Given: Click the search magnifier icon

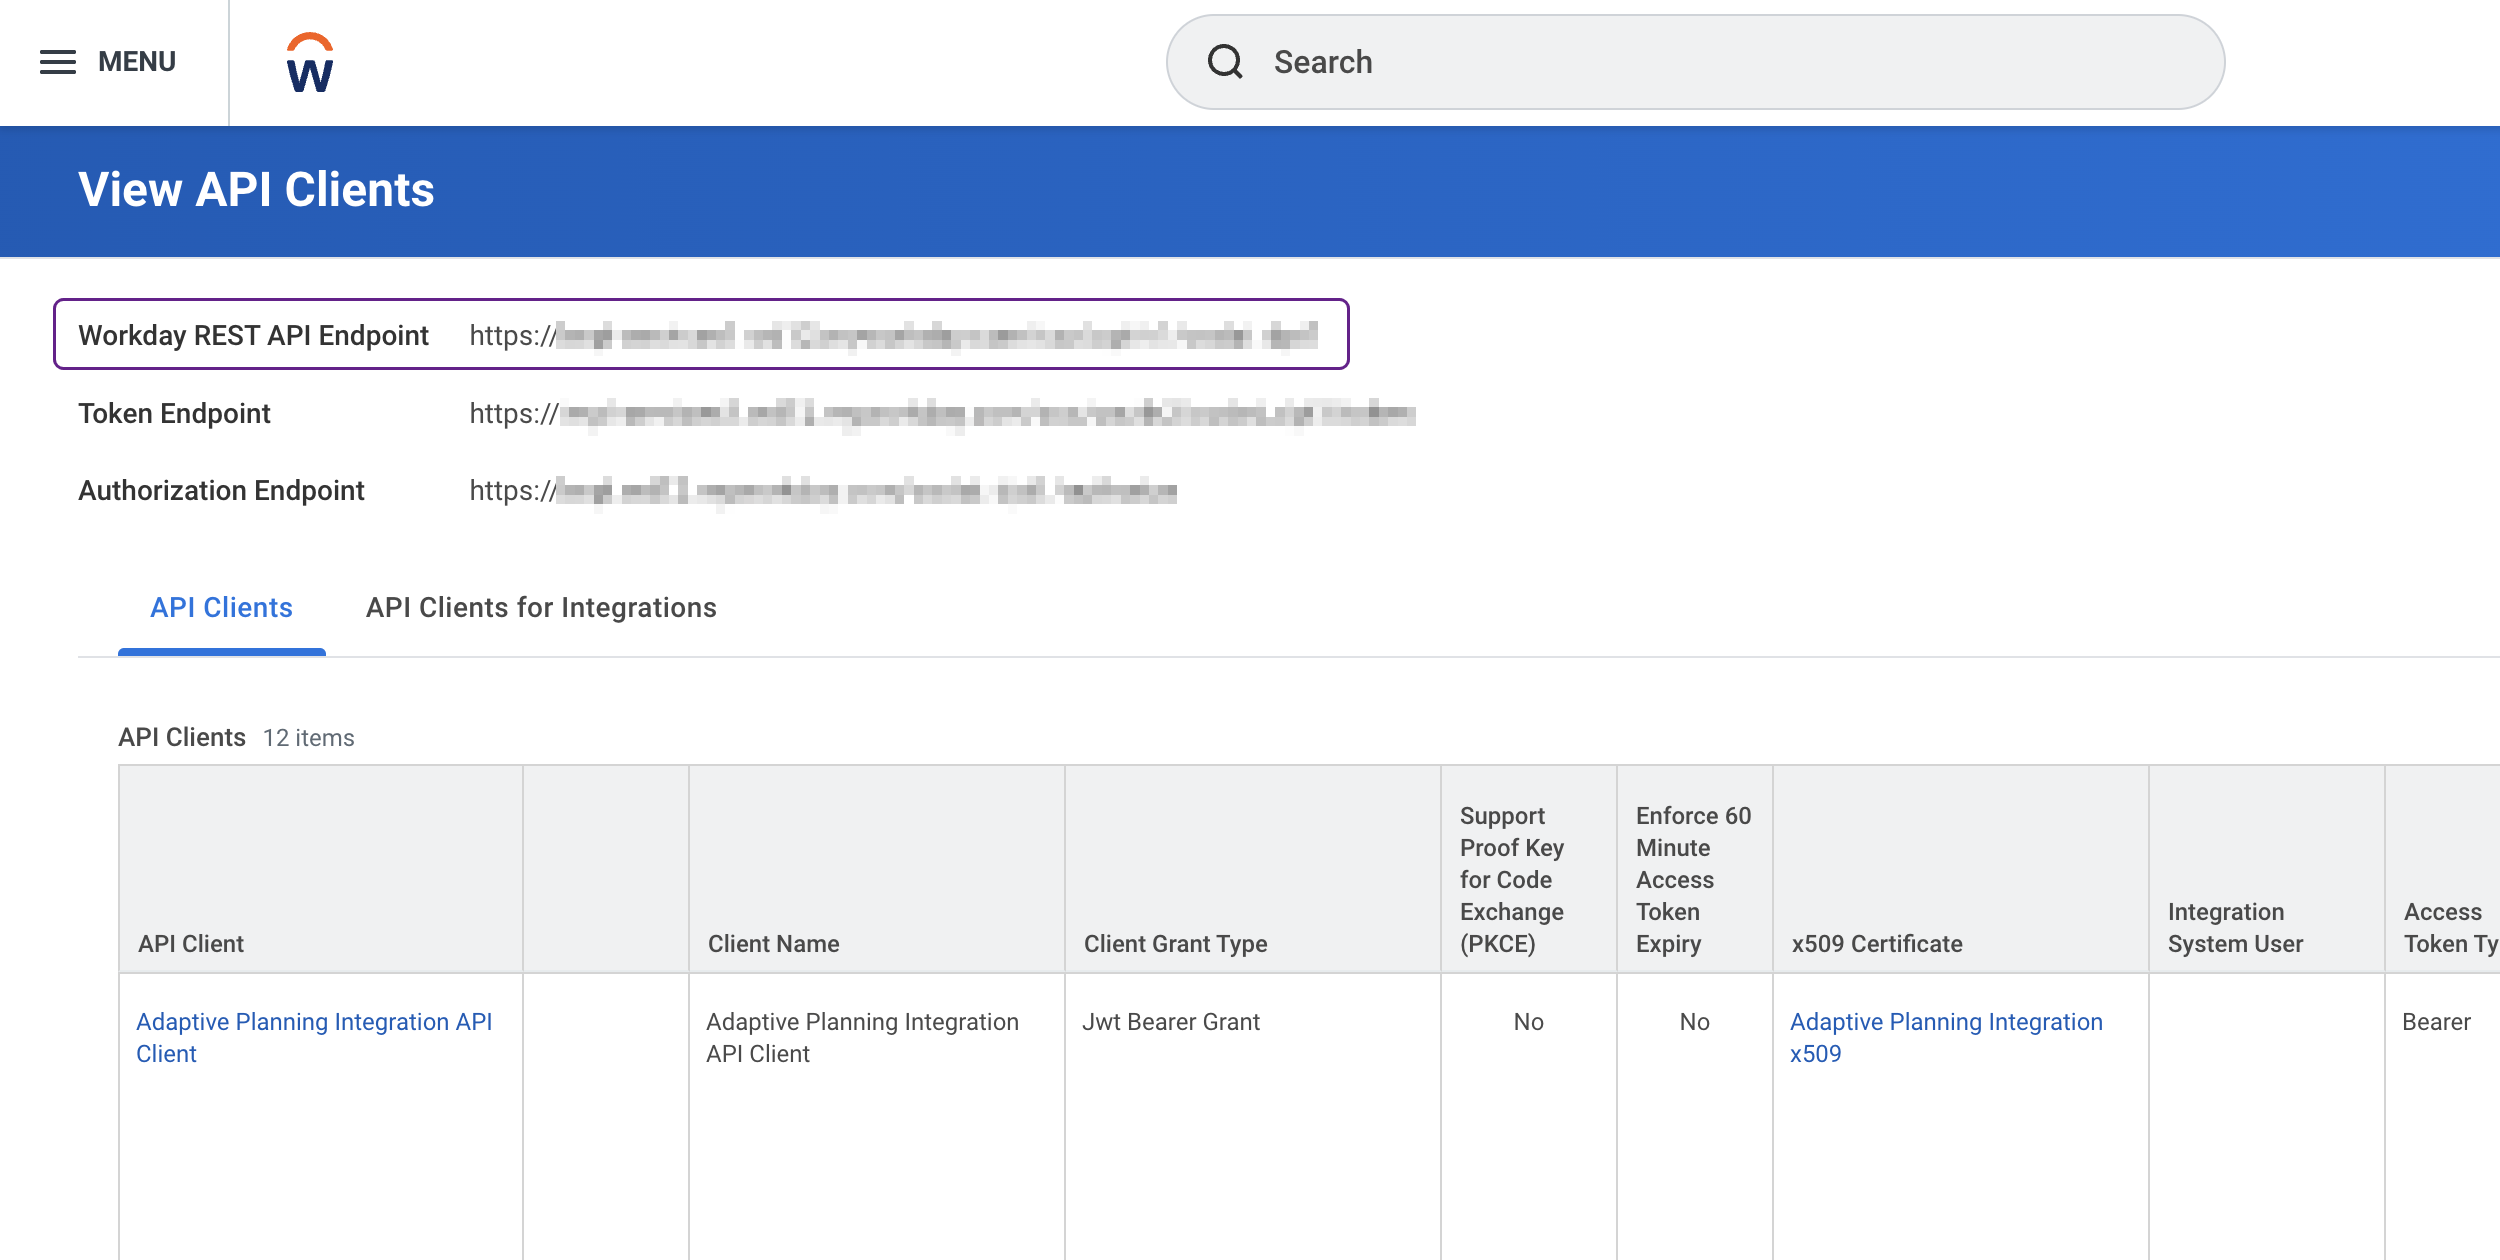Looking at the screenshot, I should [1225, 62].
